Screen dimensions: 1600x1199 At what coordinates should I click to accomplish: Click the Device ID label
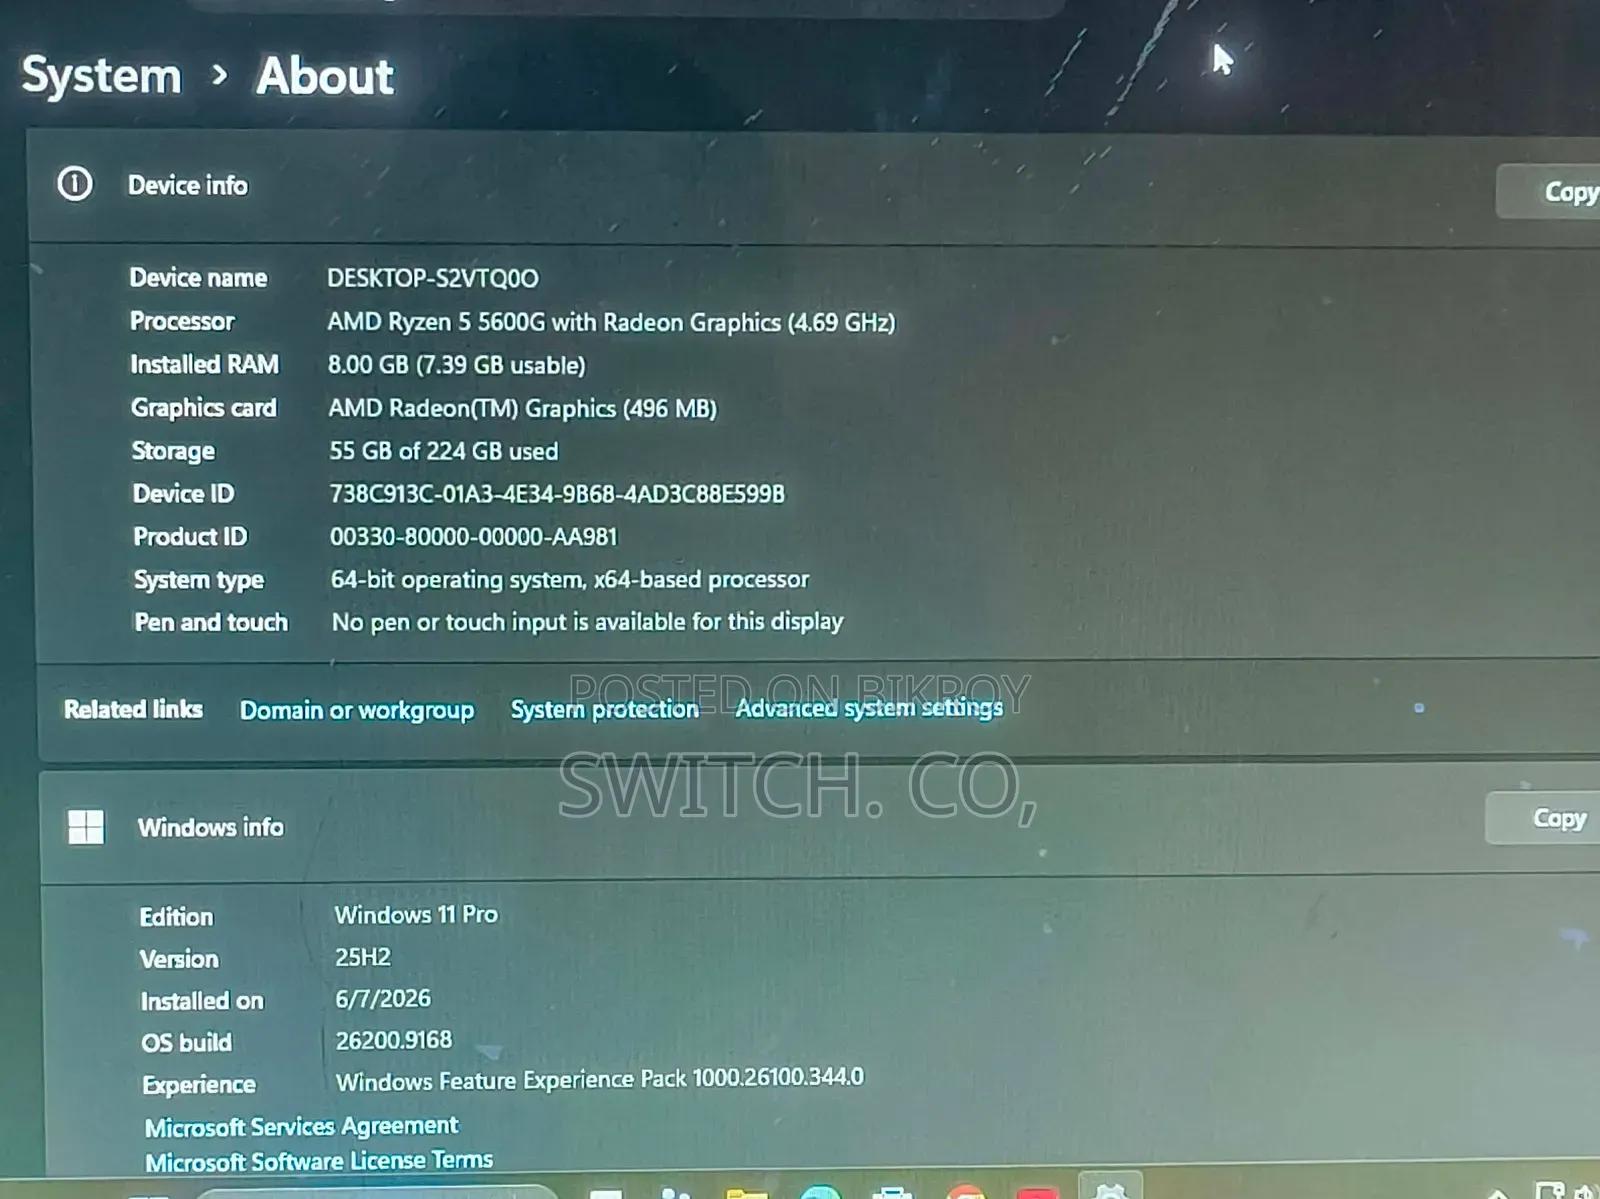[183, 494]
